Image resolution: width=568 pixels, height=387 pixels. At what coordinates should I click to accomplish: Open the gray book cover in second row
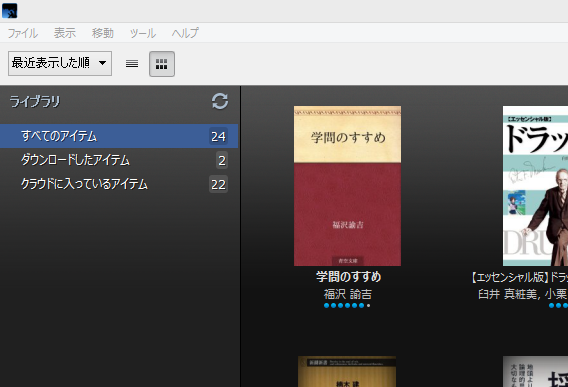(535, 371)
